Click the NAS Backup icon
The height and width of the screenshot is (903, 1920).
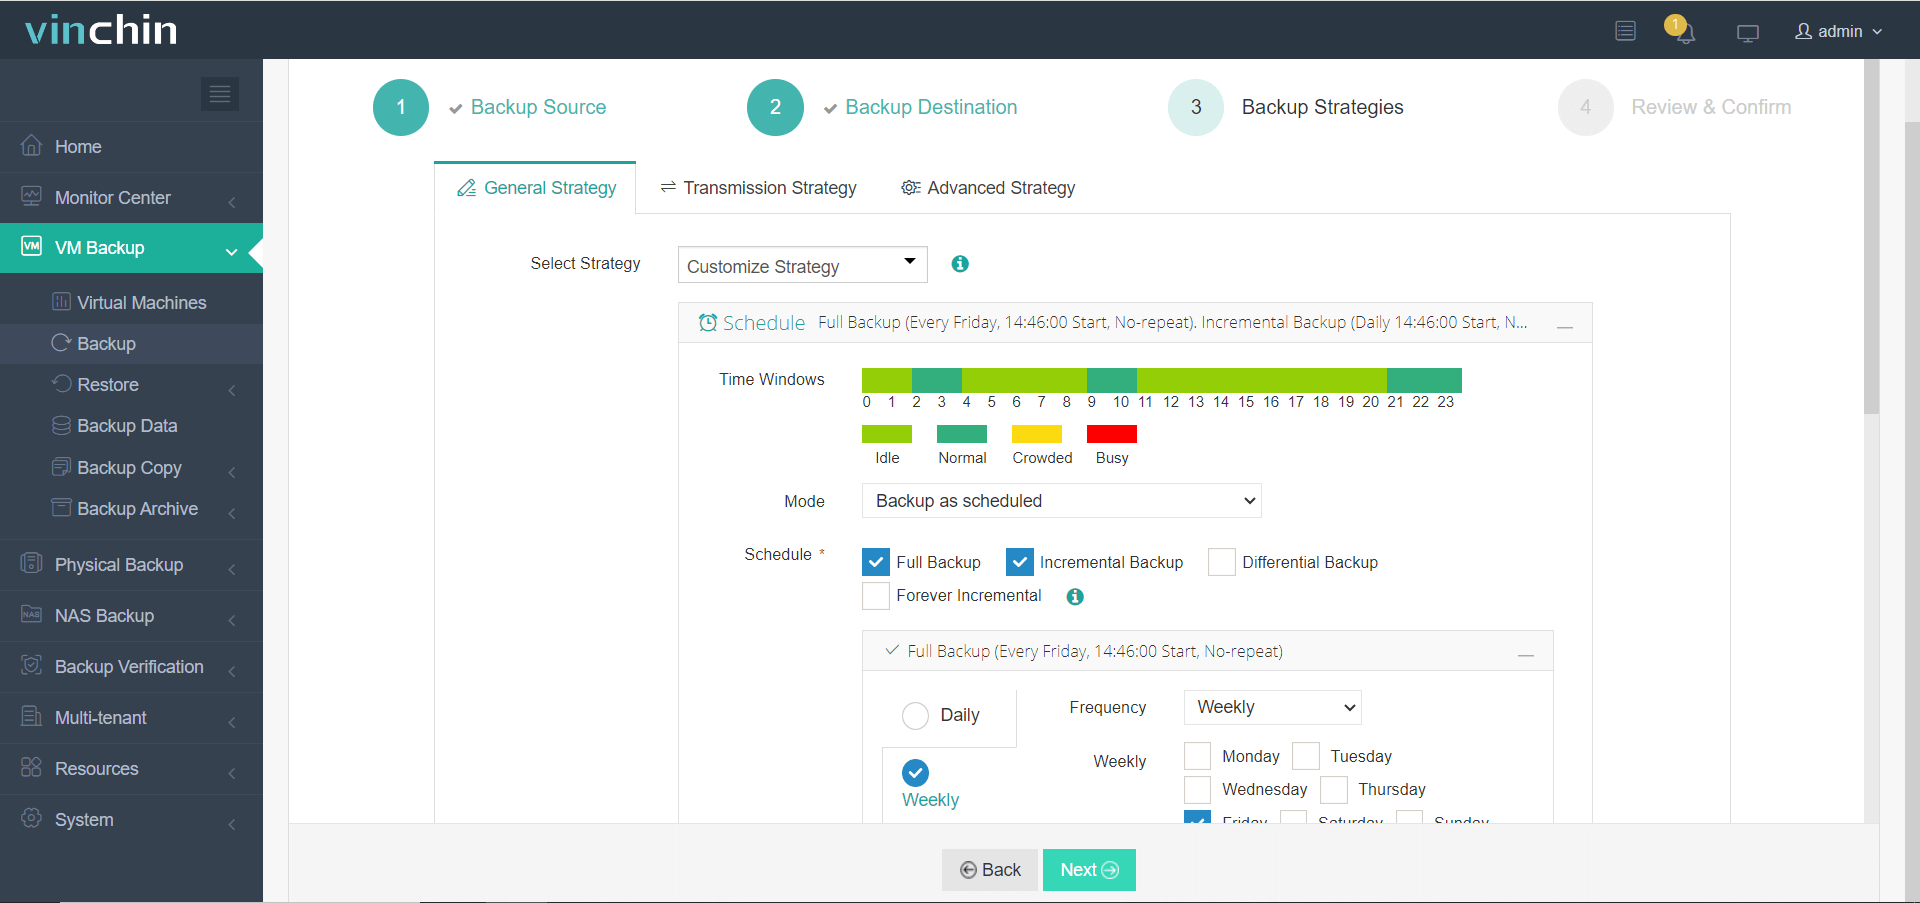32,615
